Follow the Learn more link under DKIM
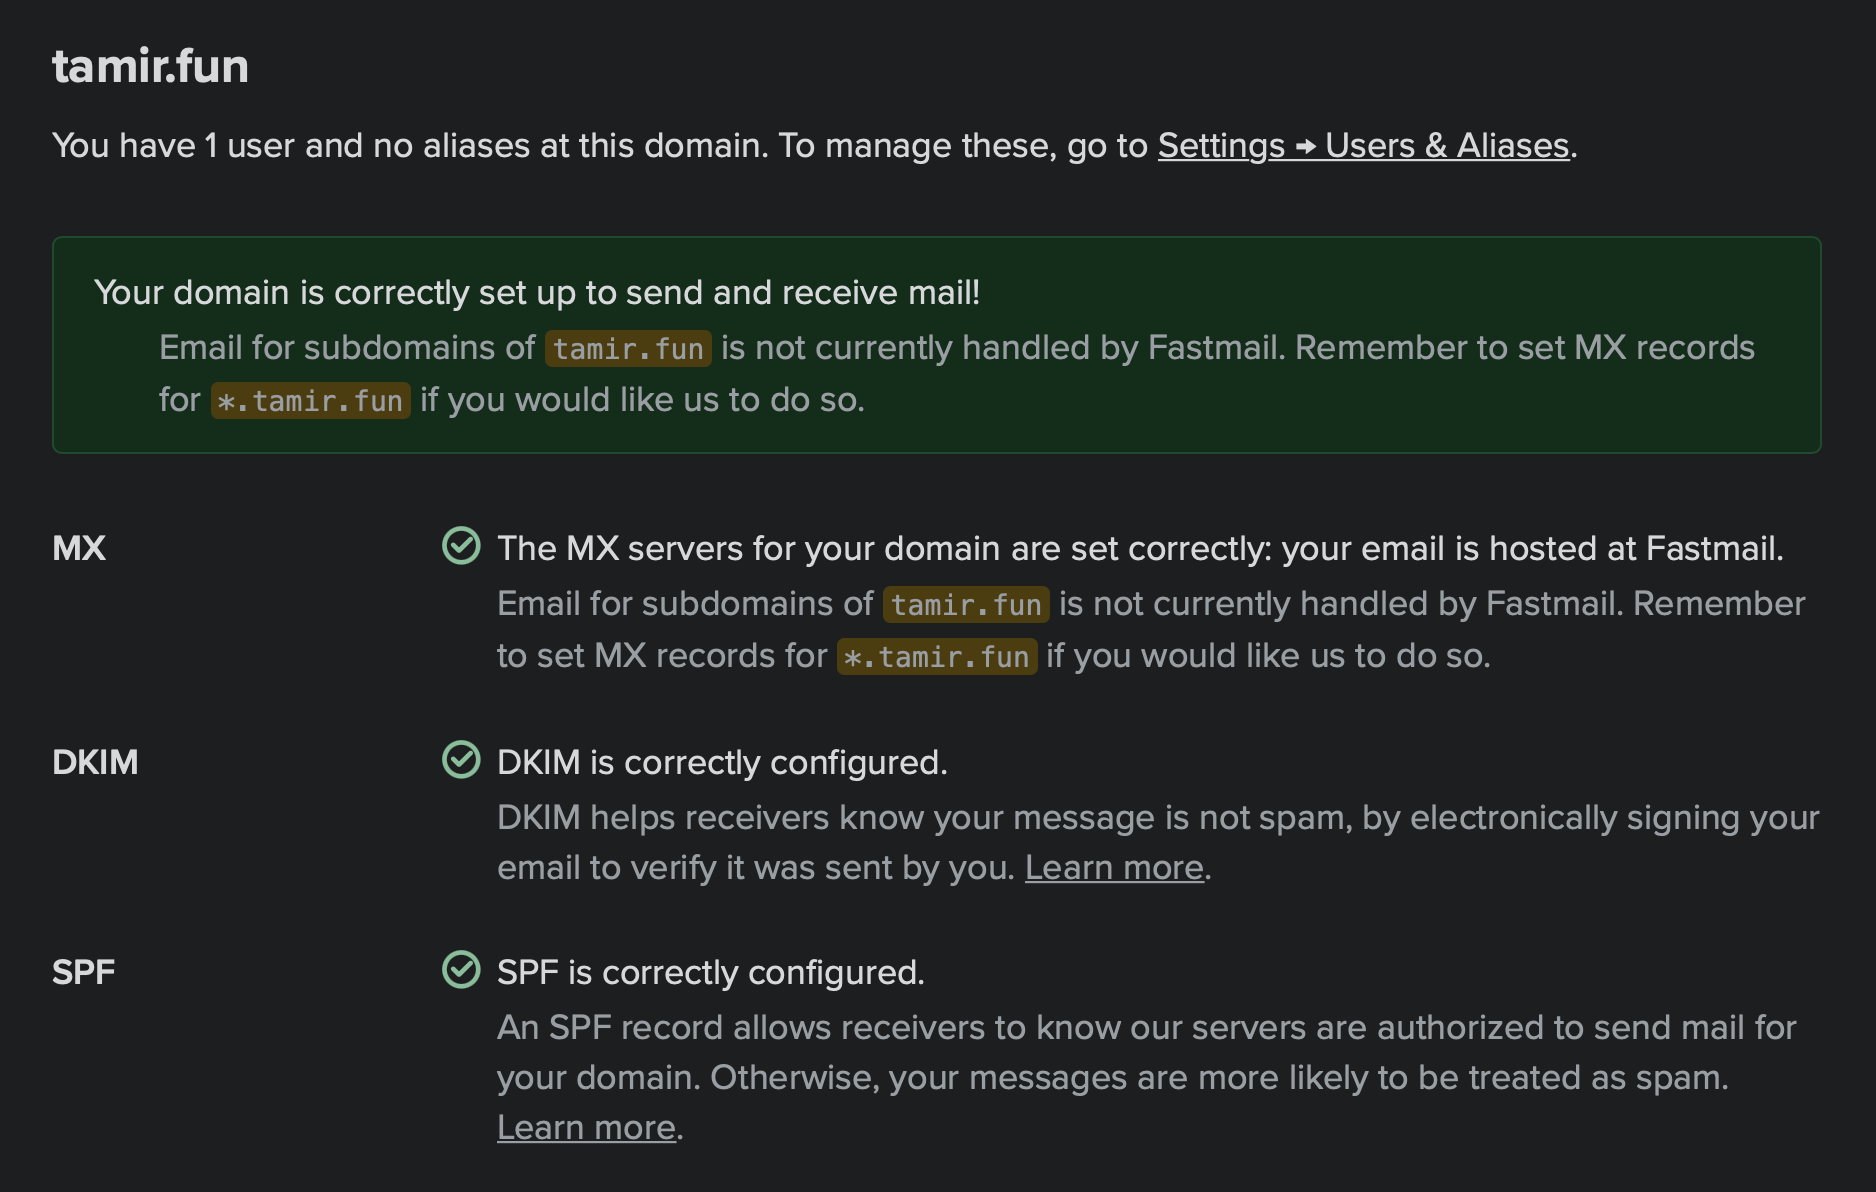Viewport: 1876px width, 1192px height. pos(1114,868)
